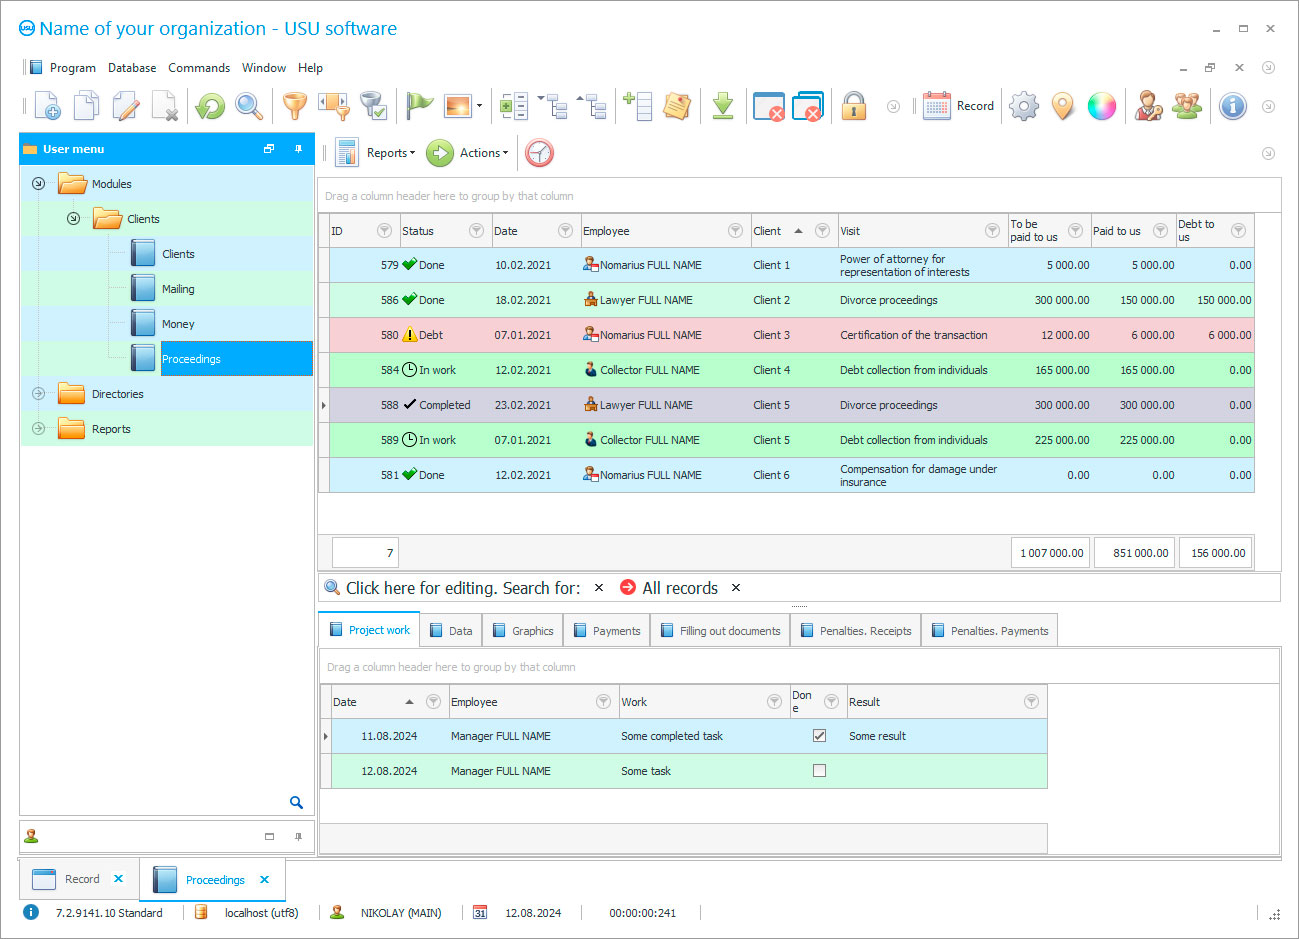Open the orange filter tool on the toolbar
The height and width of the screenshot is (939, 1299).
tap(295, 105)
